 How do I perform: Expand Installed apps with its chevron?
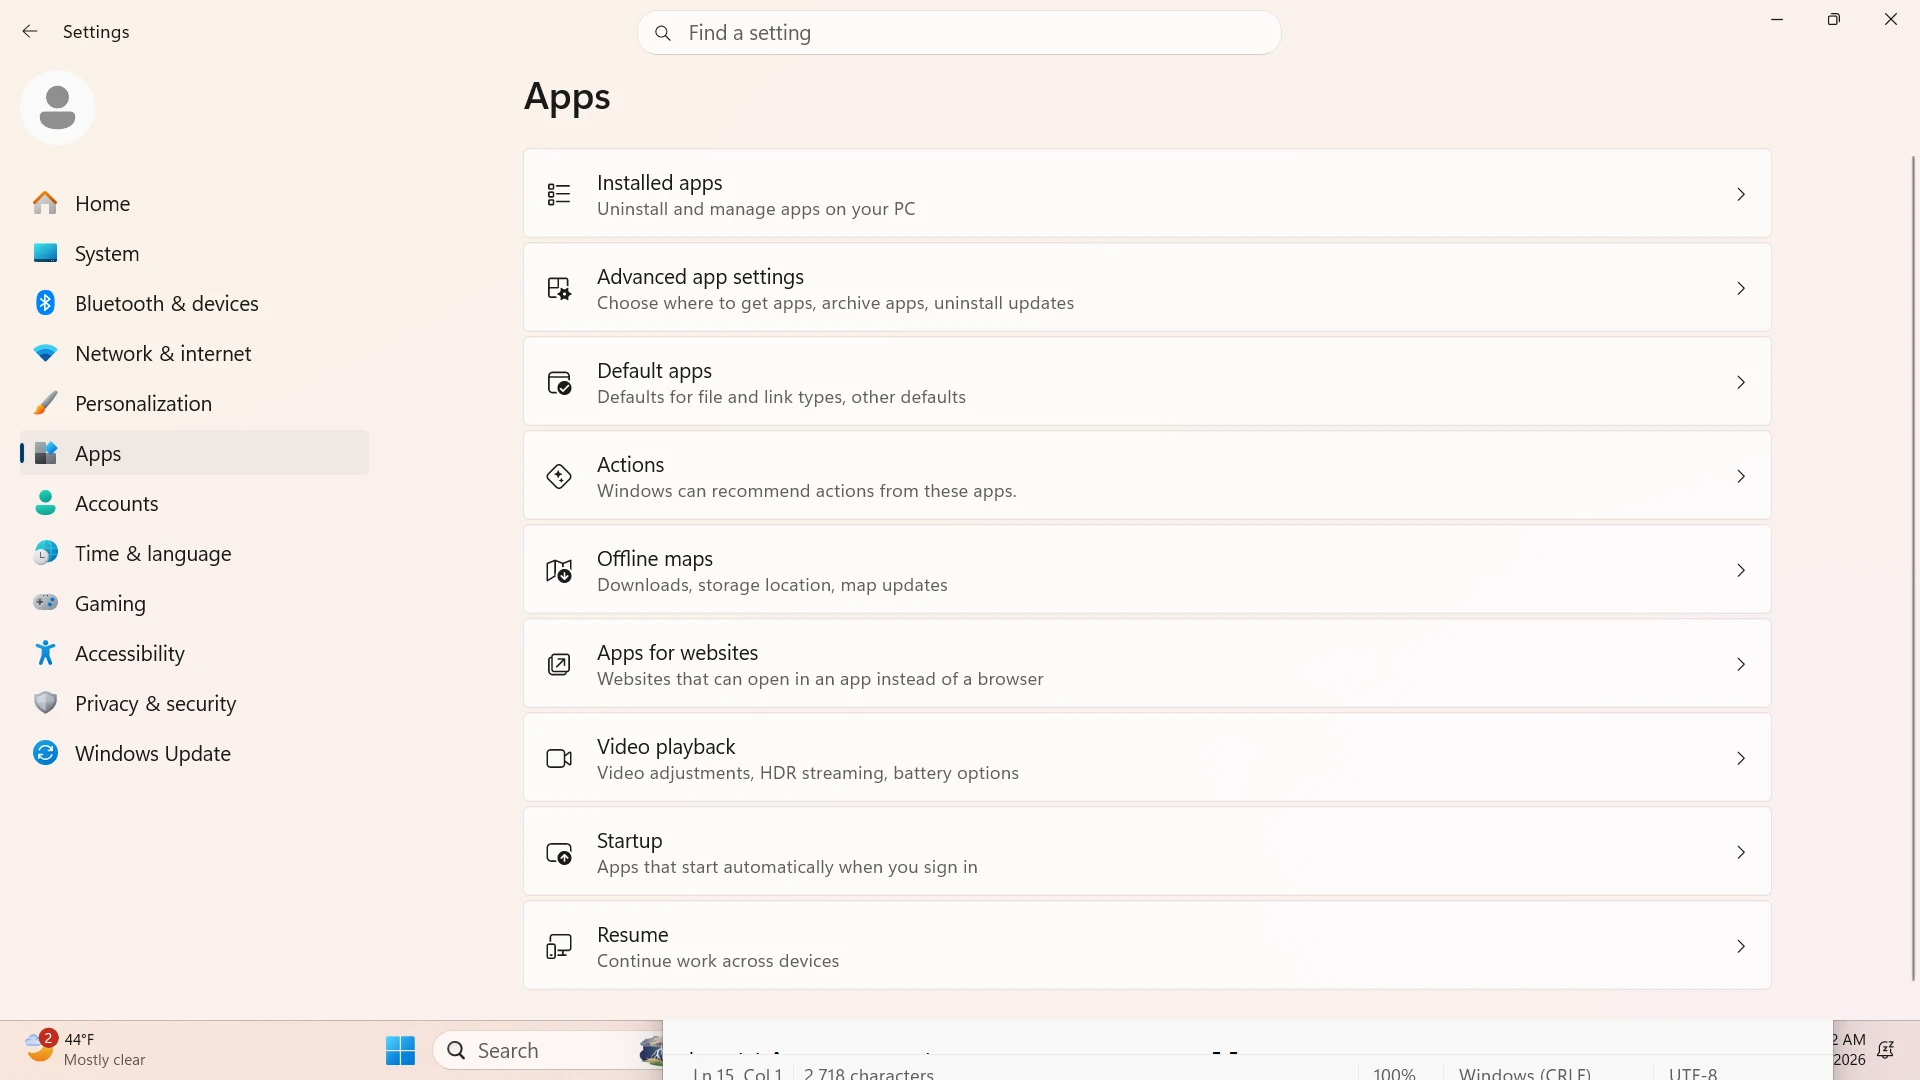click(x=1741, y=194)
